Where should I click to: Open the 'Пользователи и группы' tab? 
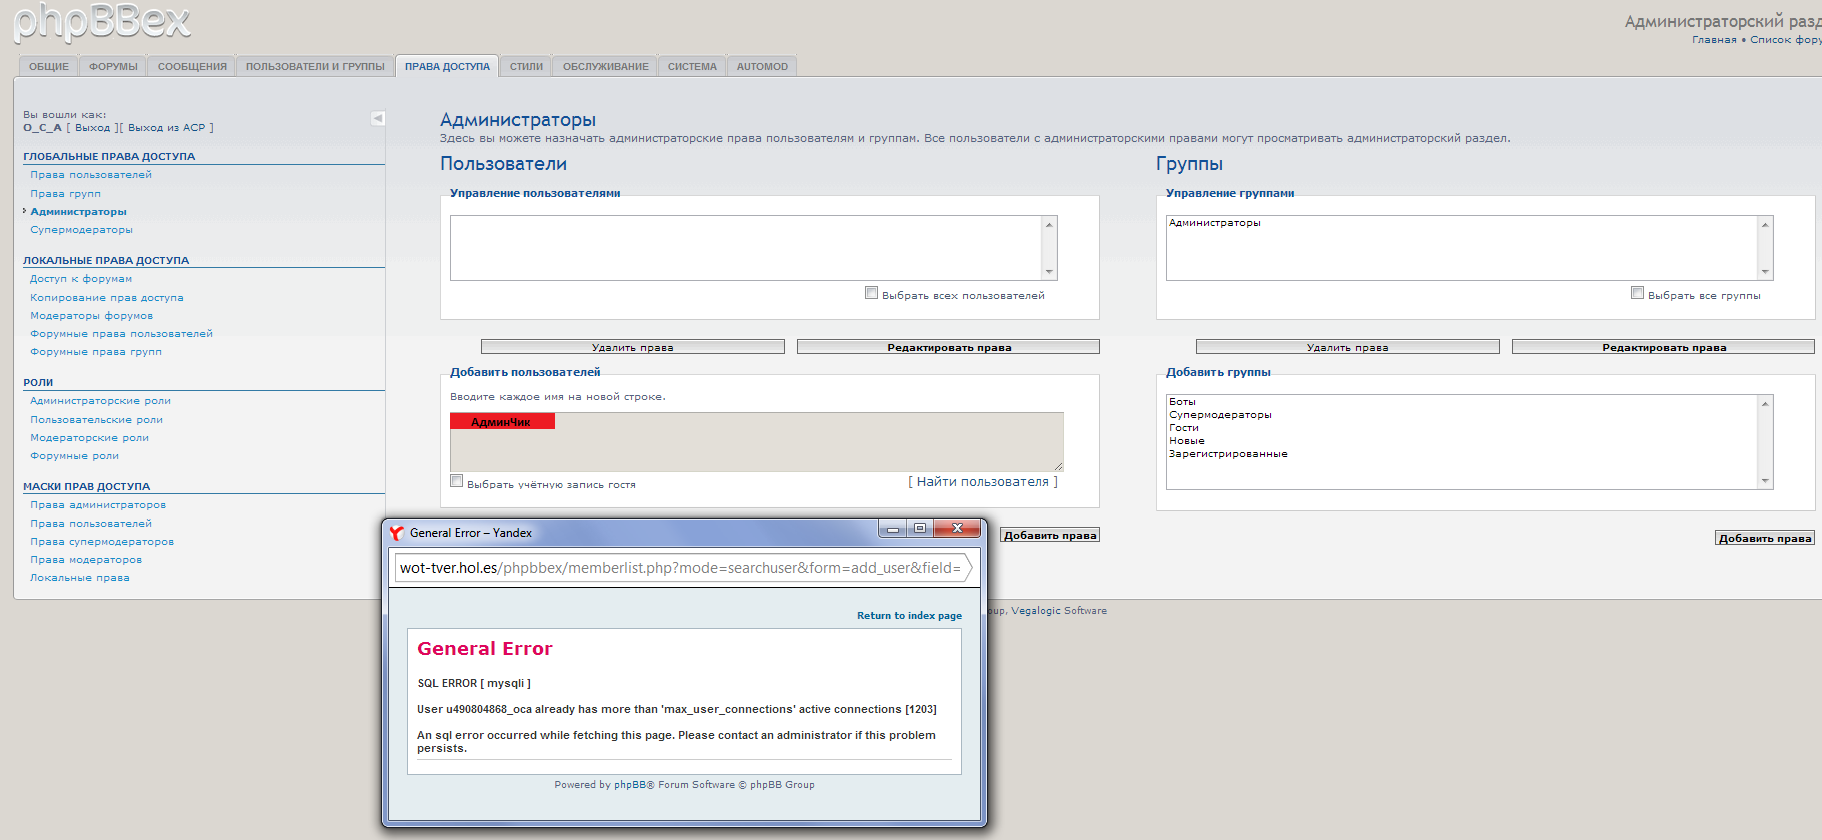315,67
